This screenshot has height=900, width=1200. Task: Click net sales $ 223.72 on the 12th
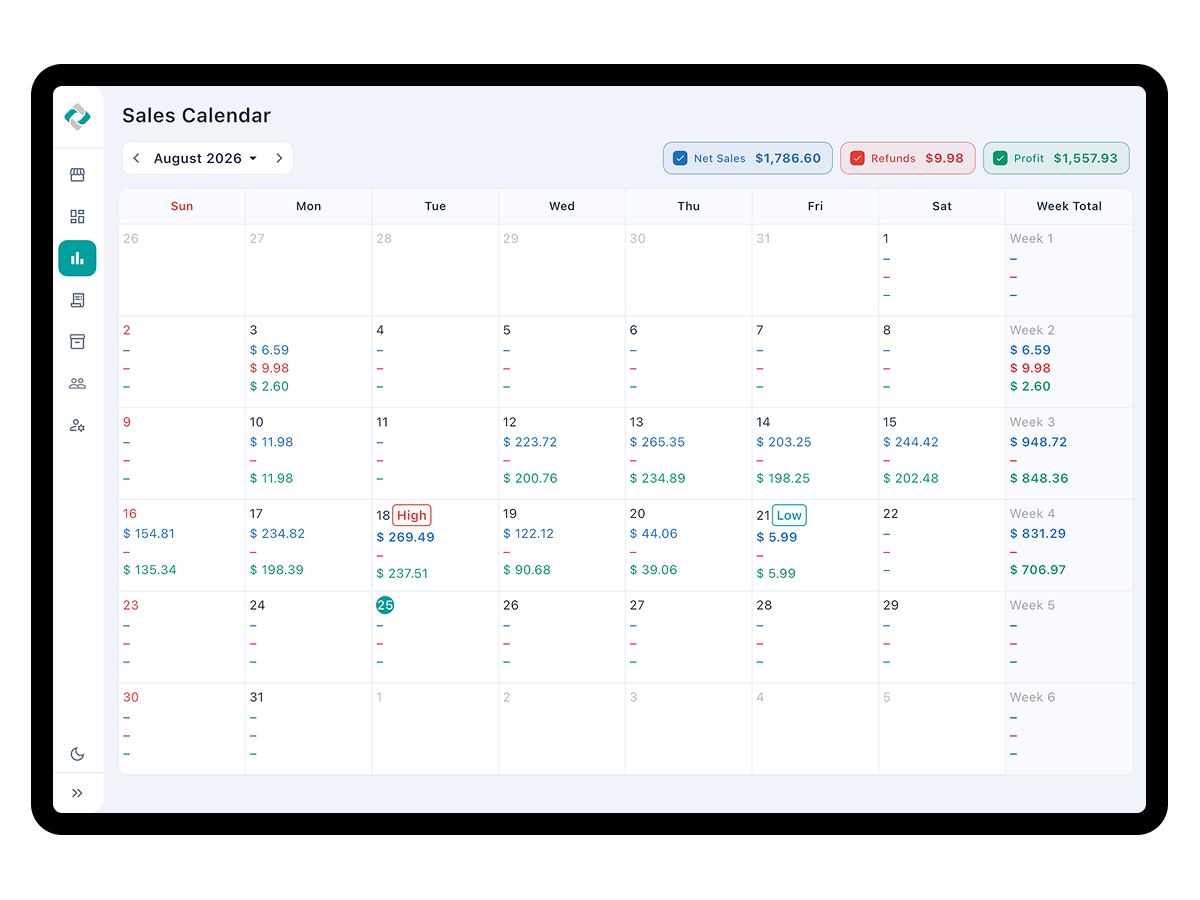[530, 442]
